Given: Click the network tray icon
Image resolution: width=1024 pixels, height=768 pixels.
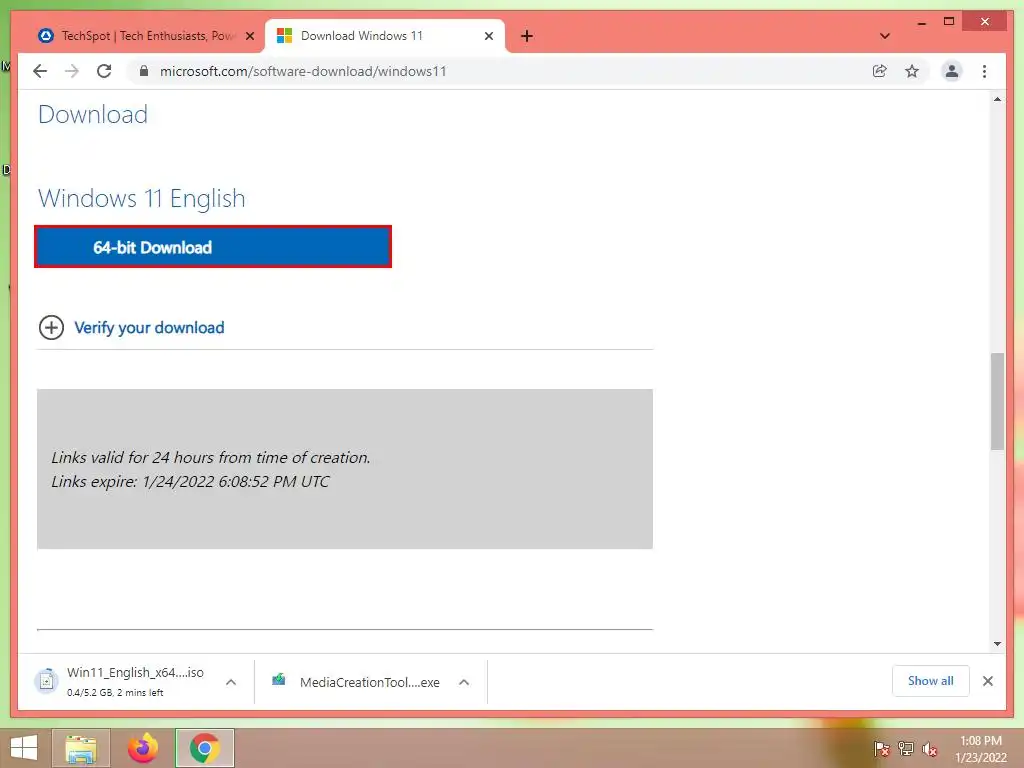Looking at the screenshot, I should [905, 749].
